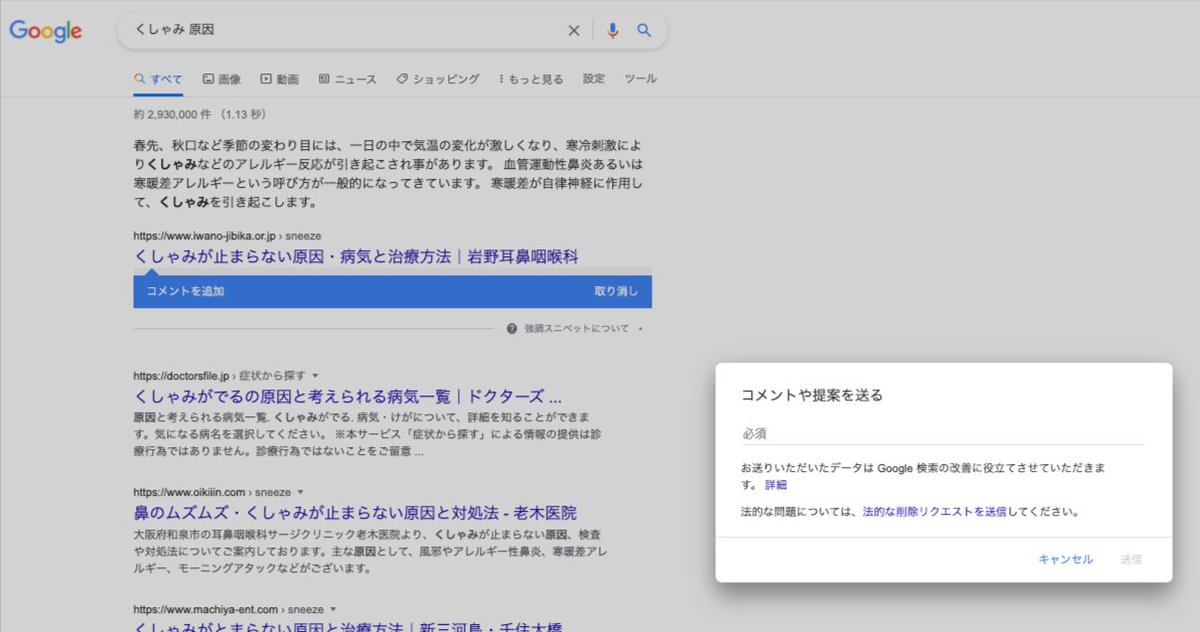Viewport: 1200px width, 632px height.
Task: Open the ショッピング tab
Action: (x=437, y=79)
